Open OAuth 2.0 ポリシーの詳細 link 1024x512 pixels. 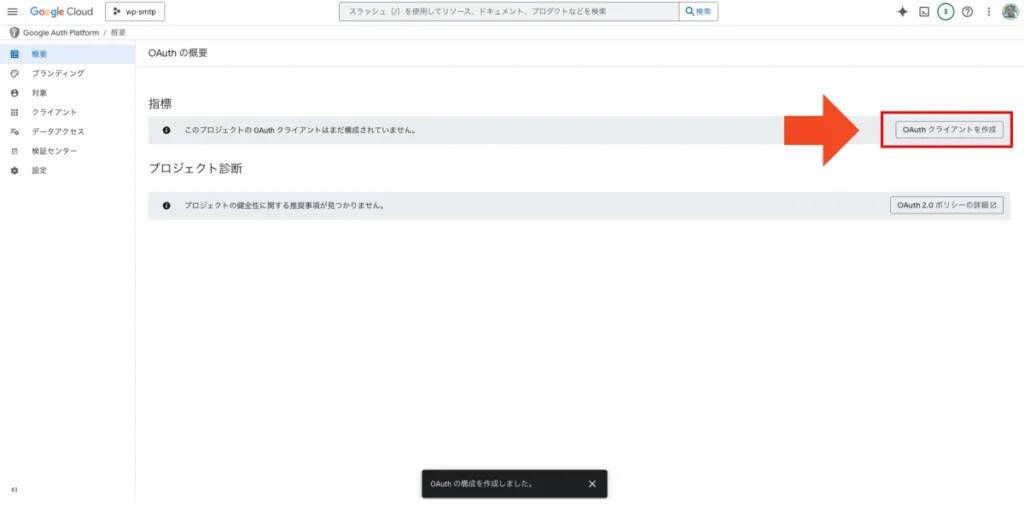point(946,205)
